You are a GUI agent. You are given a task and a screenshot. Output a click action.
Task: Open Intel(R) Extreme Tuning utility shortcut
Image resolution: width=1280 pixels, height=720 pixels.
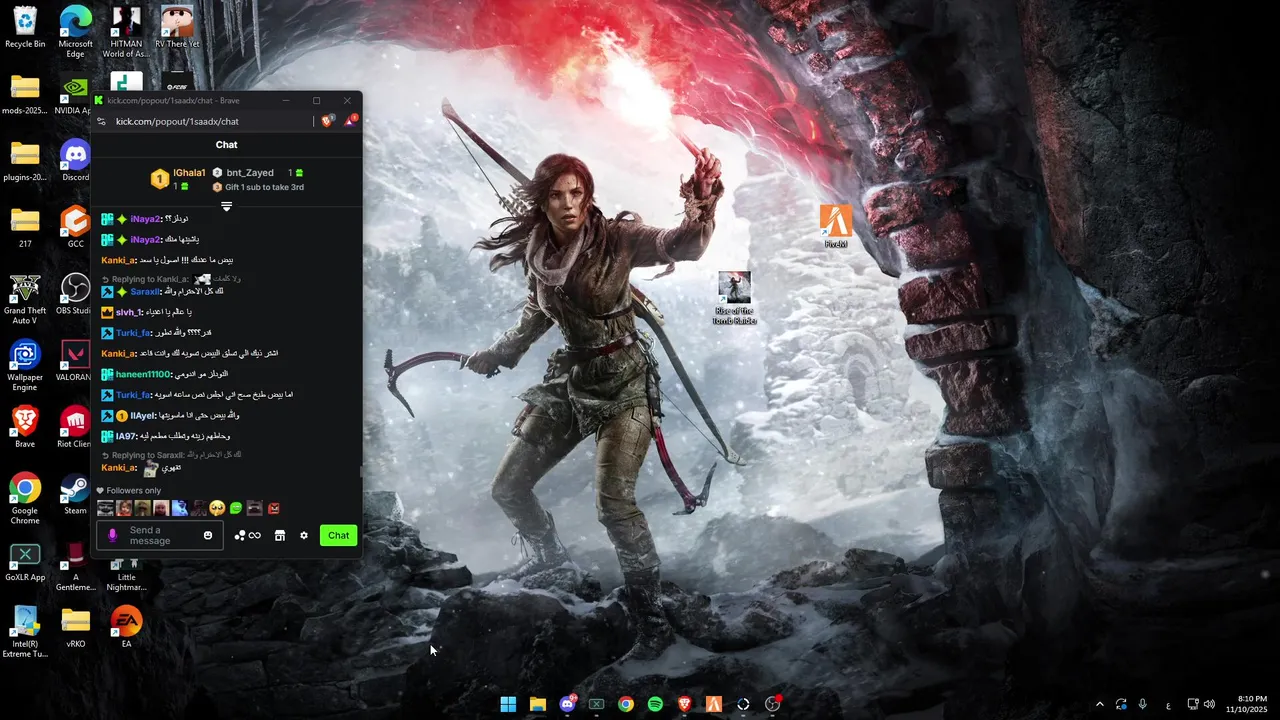(25, 633)
